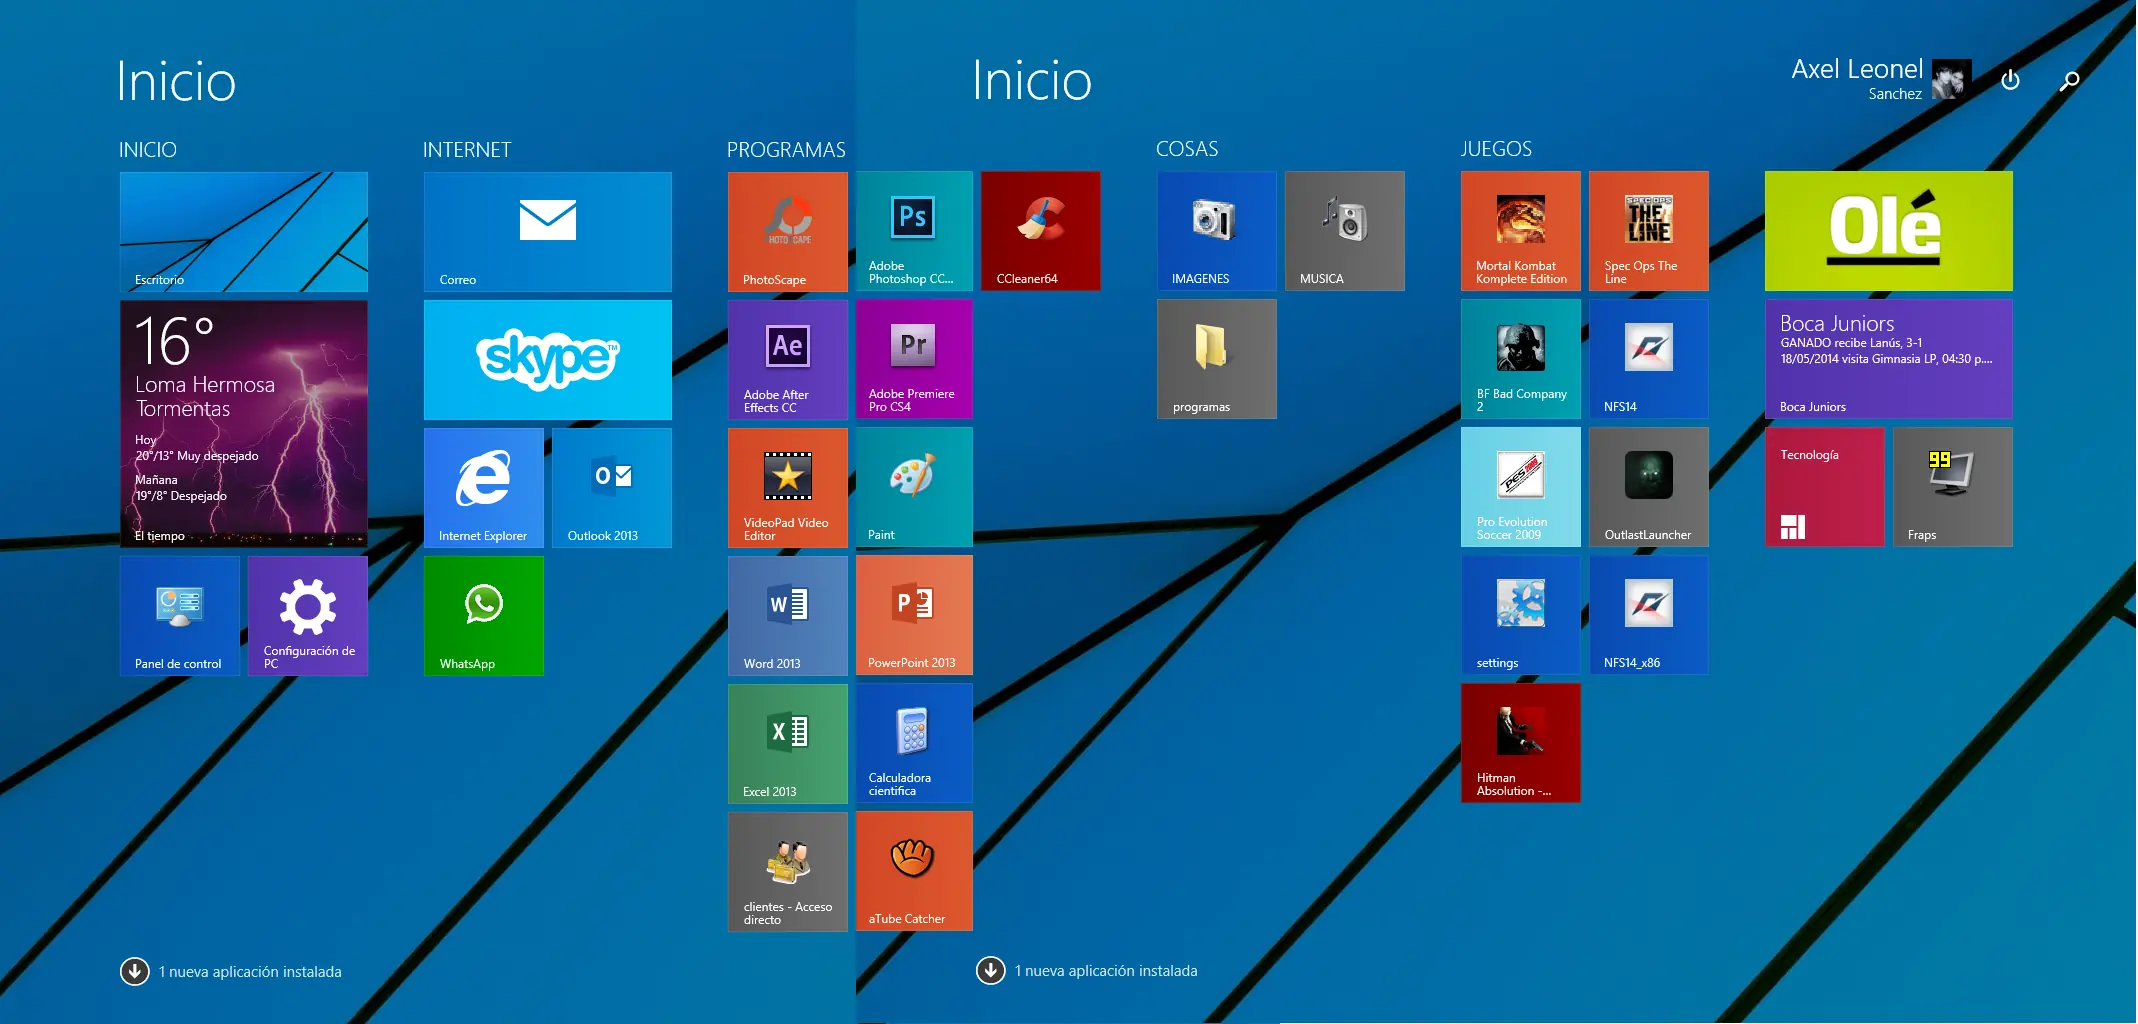Click the PROGRAMAS group title
Screen dimensions: 2138x1024
point(786,150)
